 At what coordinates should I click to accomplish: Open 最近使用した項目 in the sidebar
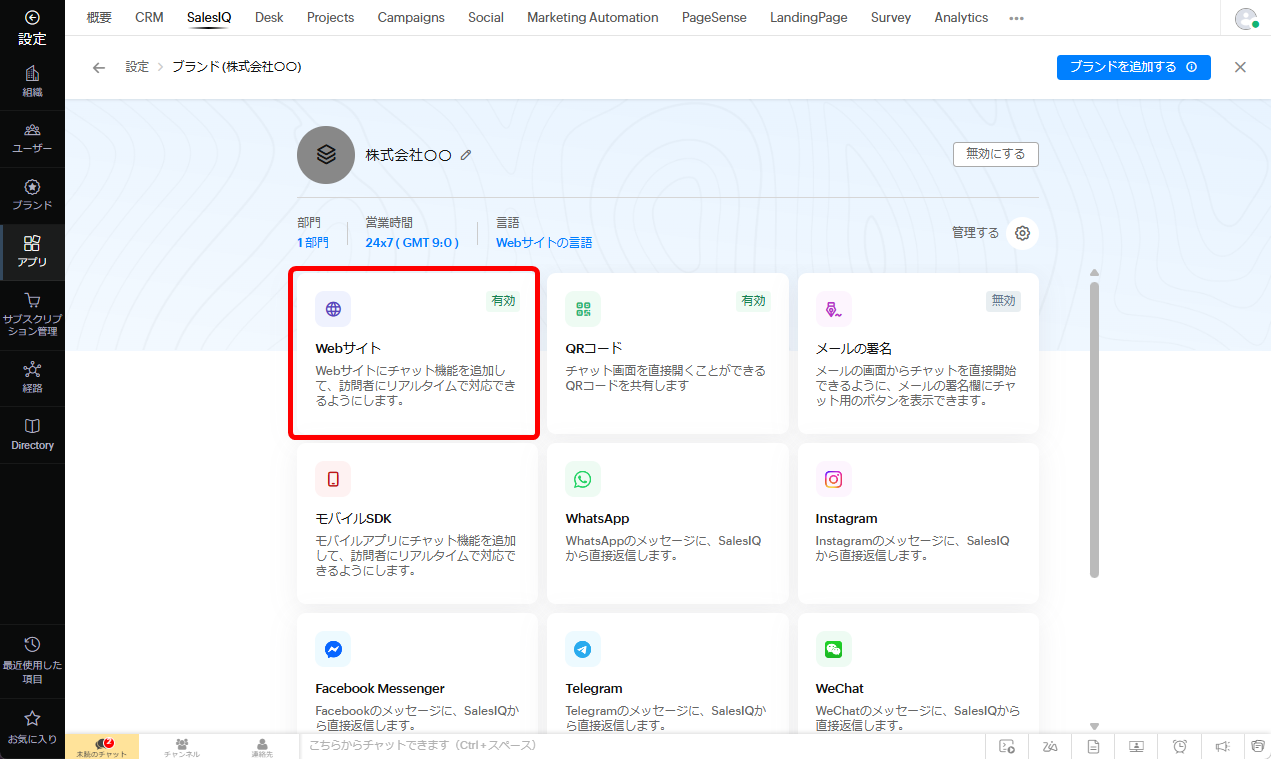pyautogui.click(x=32, y=660)
